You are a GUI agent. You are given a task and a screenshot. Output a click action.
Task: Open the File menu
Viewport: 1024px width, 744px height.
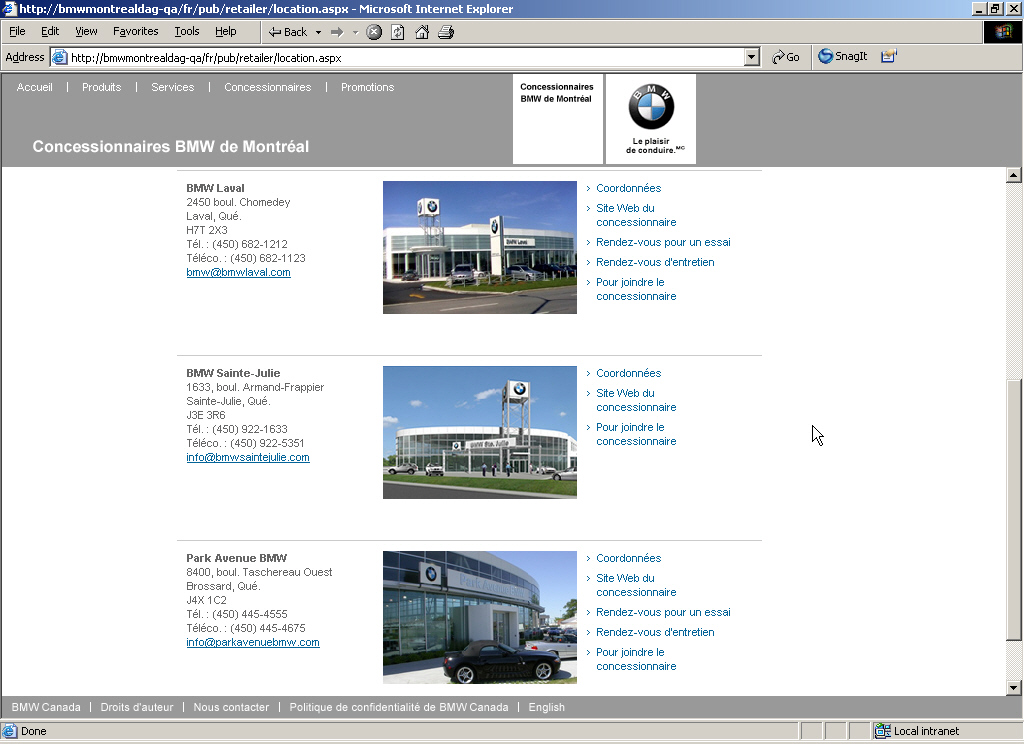(17, 31)
